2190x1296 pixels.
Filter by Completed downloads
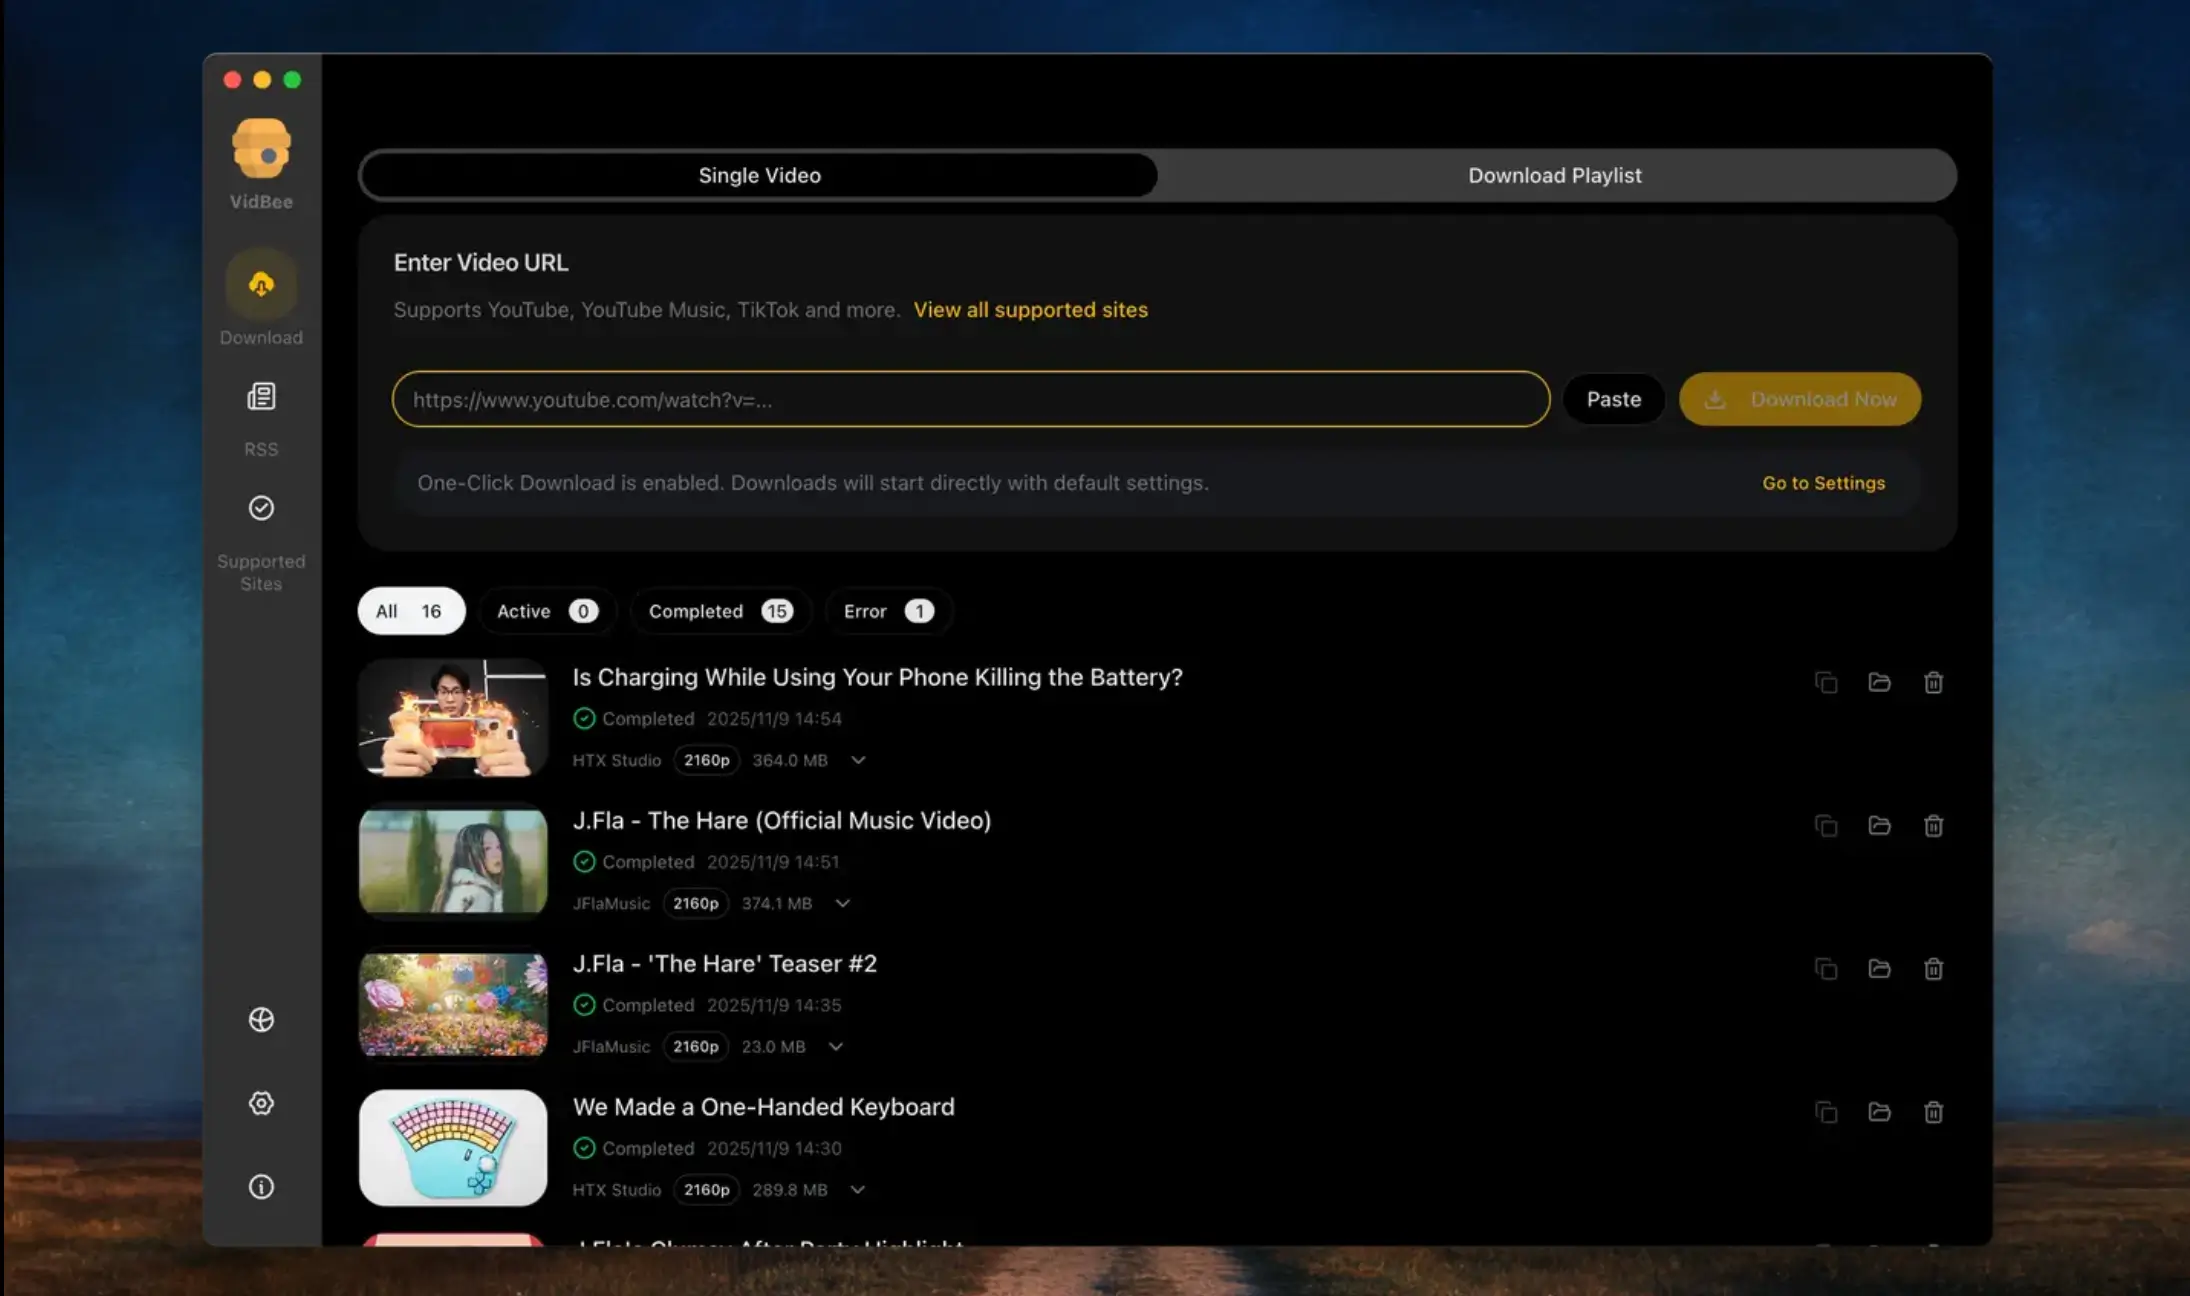(x=720, y=611)
